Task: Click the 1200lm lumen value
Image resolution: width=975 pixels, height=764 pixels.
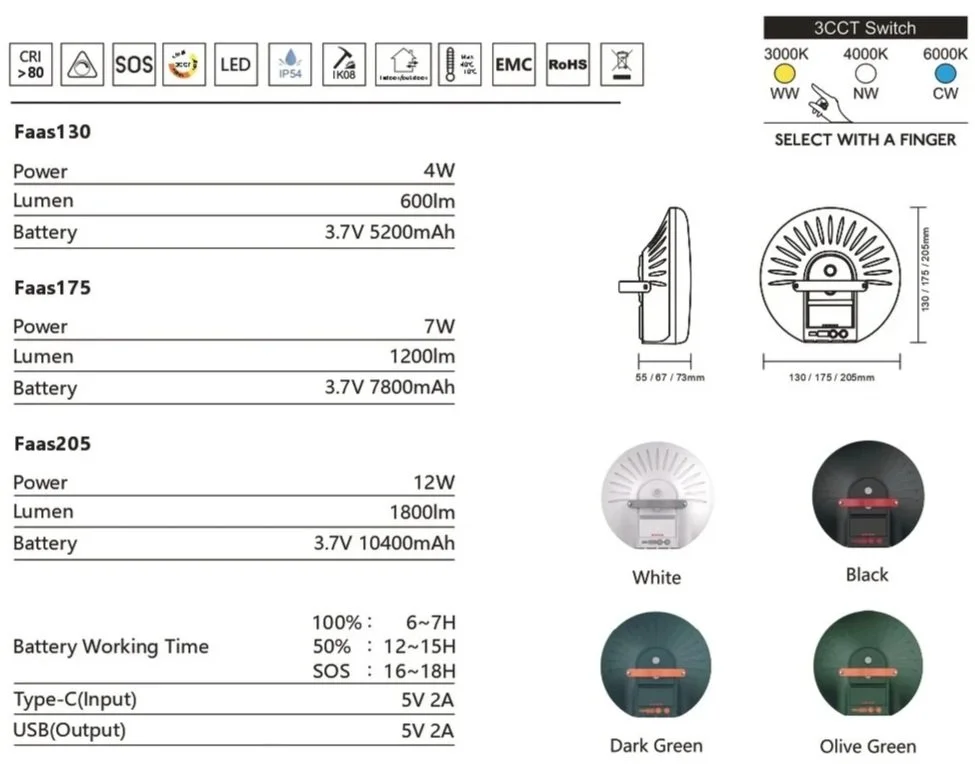Action: pos(422,356)
